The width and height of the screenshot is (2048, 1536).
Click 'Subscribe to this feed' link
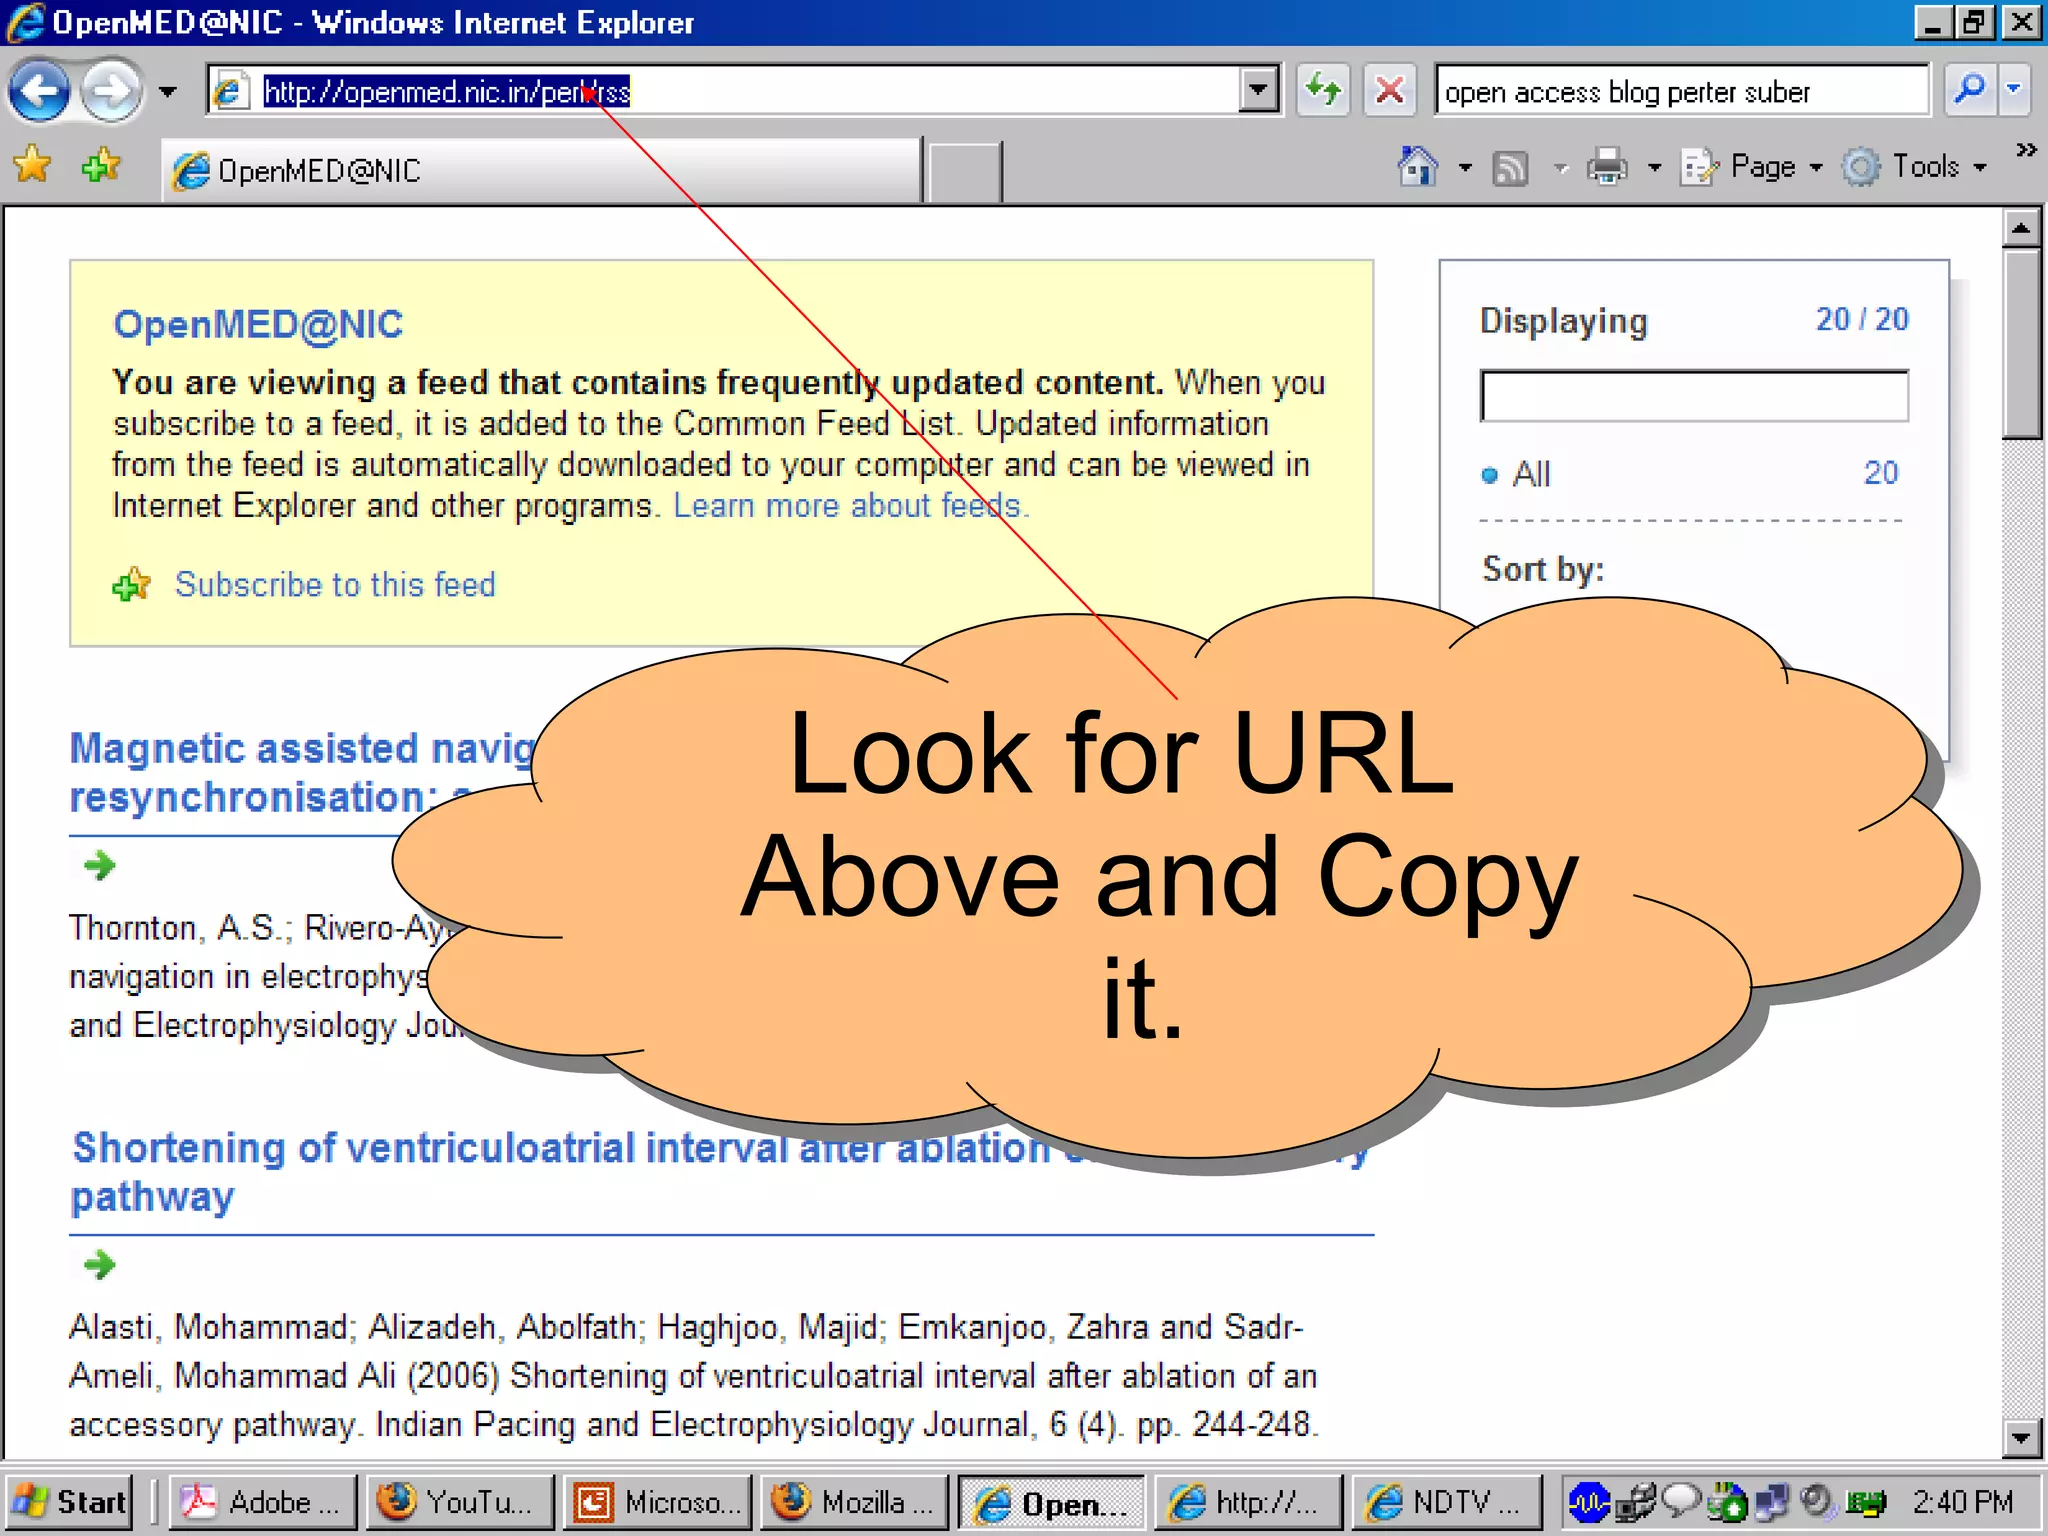pos(335,585)
